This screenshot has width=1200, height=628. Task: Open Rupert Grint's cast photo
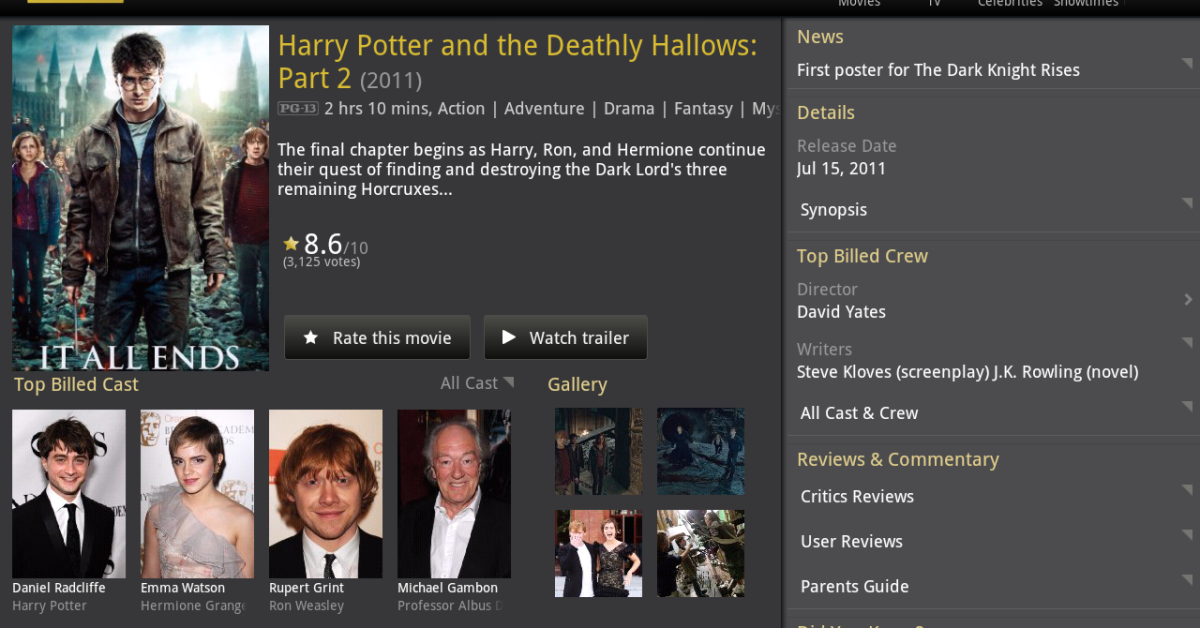(325, 493)
